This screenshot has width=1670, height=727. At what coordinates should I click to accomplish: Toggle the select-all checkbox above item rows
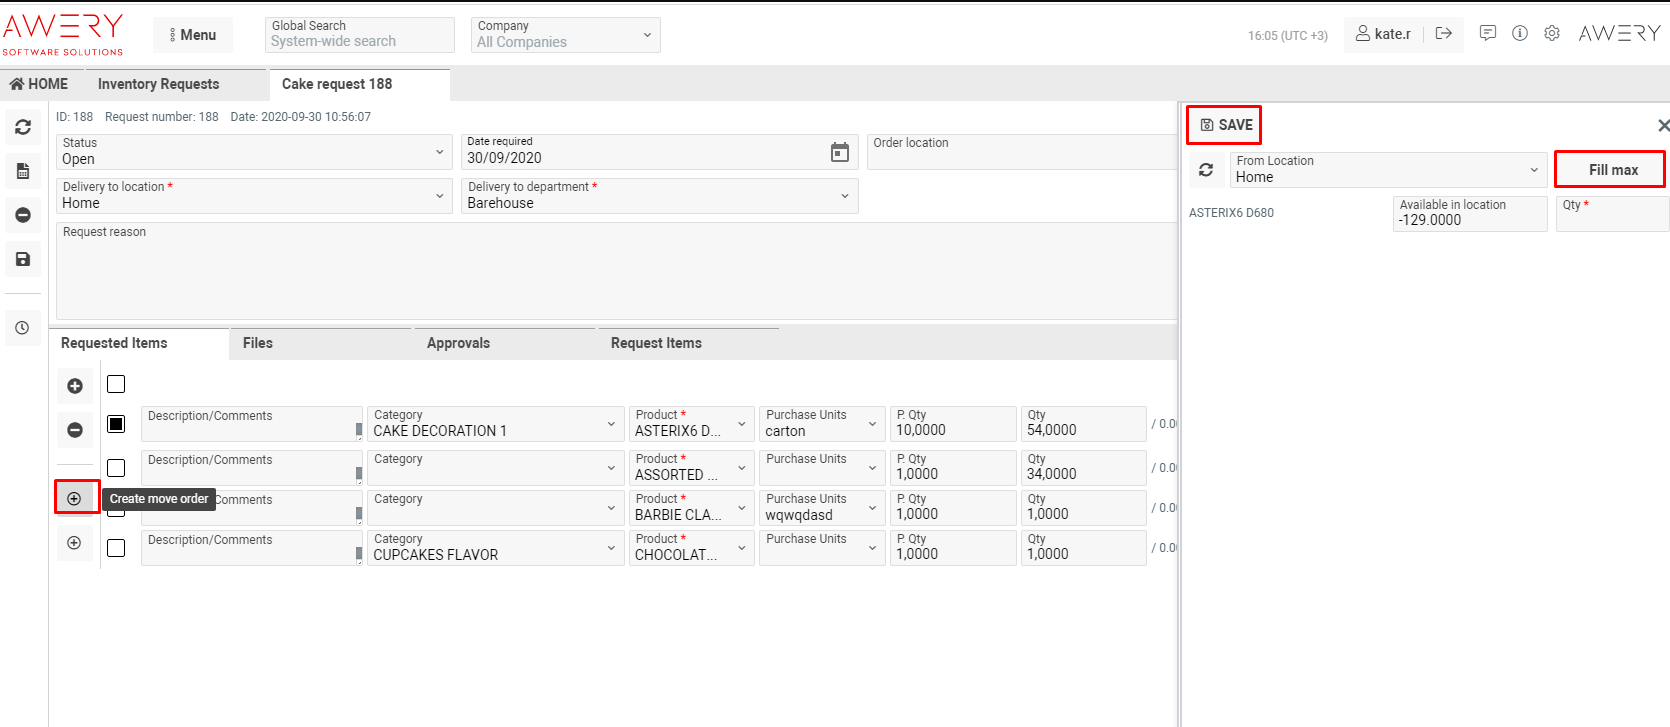[x=116, y=384]
